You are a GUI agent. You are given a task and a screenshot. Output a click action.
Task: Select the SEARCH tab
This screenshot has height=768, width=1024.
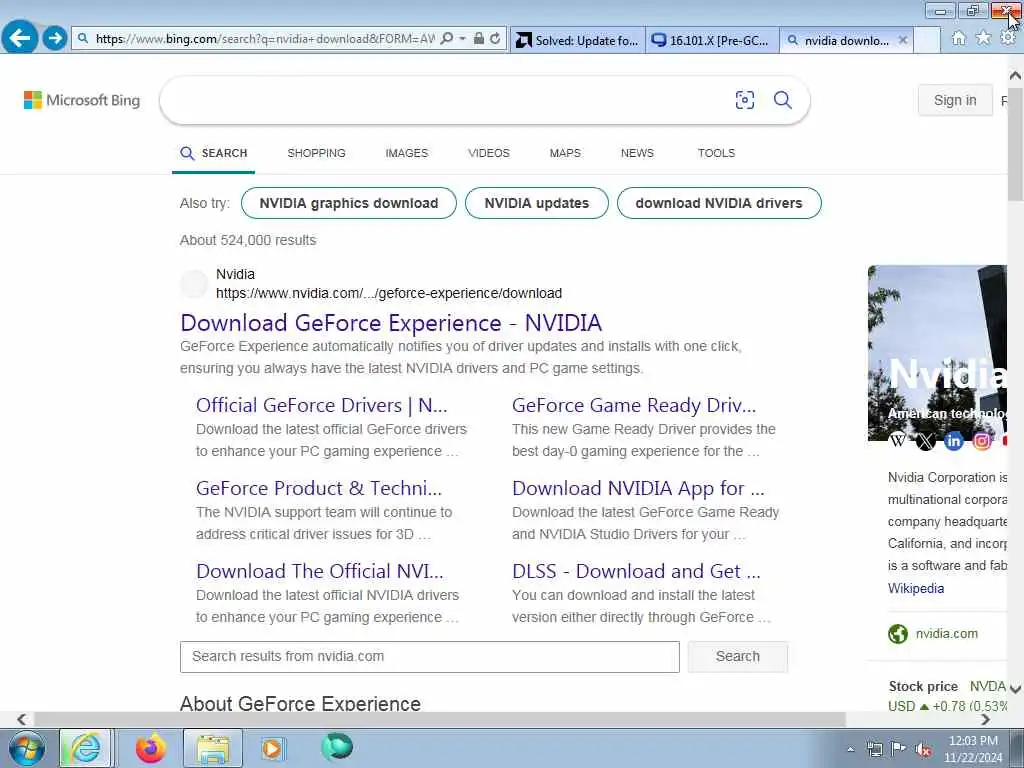[214, 153]
